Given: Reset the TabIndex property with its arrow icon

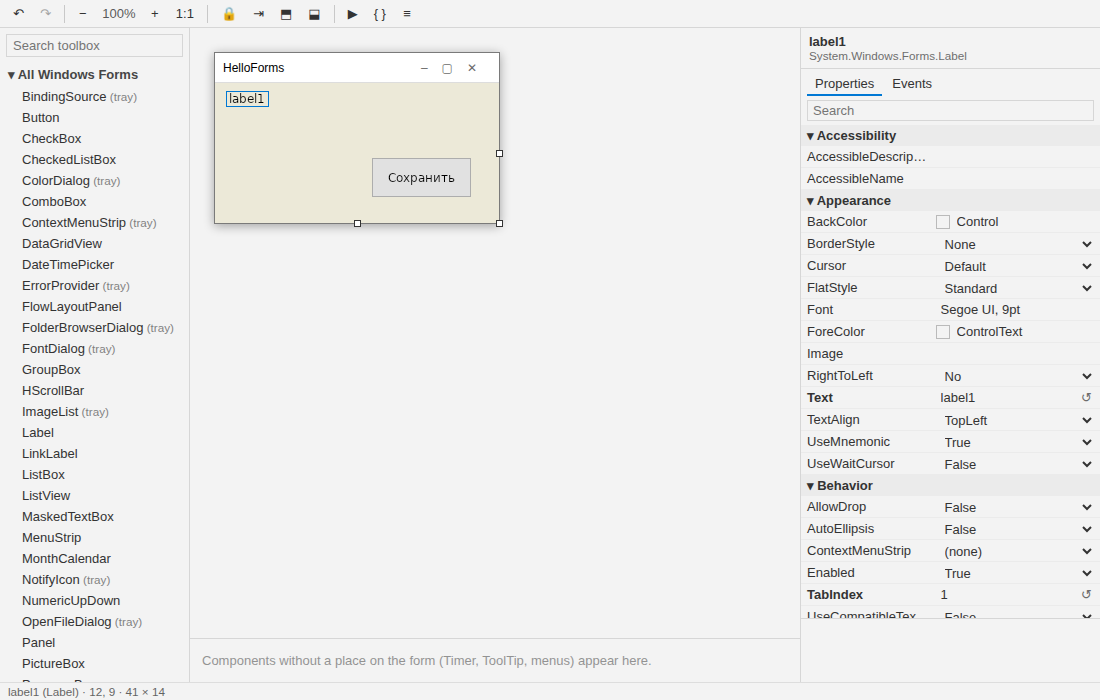Looking at the screenshot, I should pyautogui.click(x=1086, y=595).
